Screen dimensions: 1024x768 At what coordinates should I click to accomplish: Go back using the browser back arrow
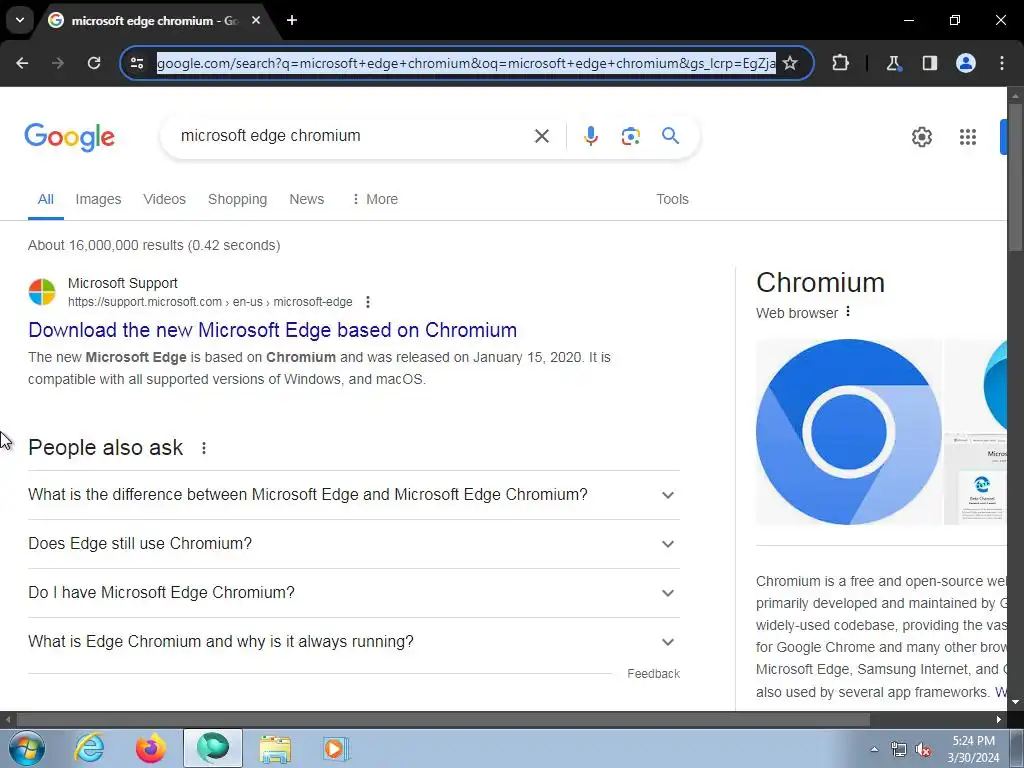[22, 63]
